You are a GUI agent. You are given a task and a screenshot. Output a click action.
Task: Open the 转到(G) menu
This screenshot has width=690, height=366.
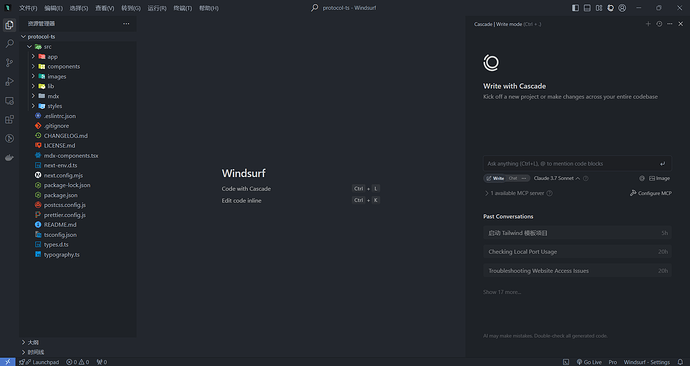click(131, 8)
